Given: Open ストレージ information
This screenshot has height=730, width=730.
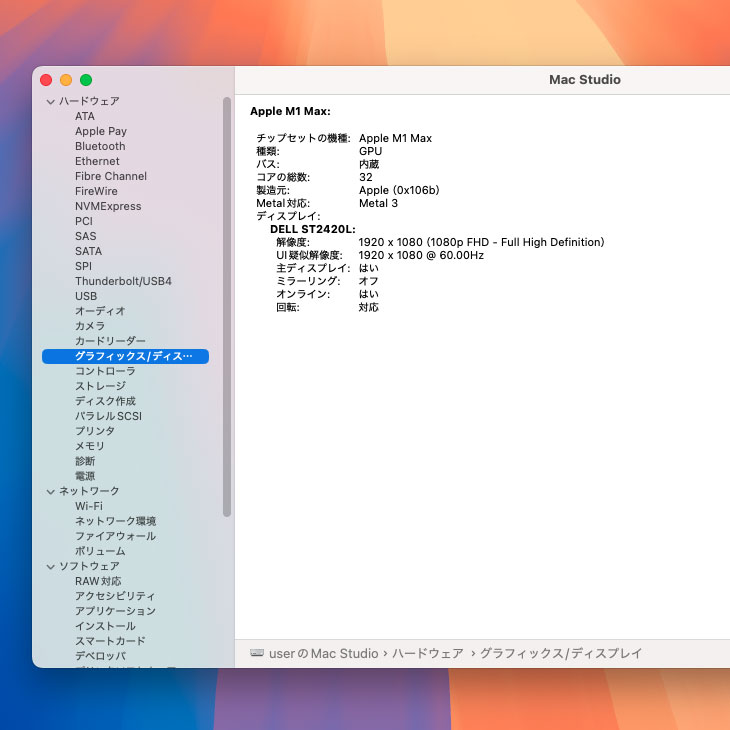Looking at the screenshot, I should click(x=101, y=386).
